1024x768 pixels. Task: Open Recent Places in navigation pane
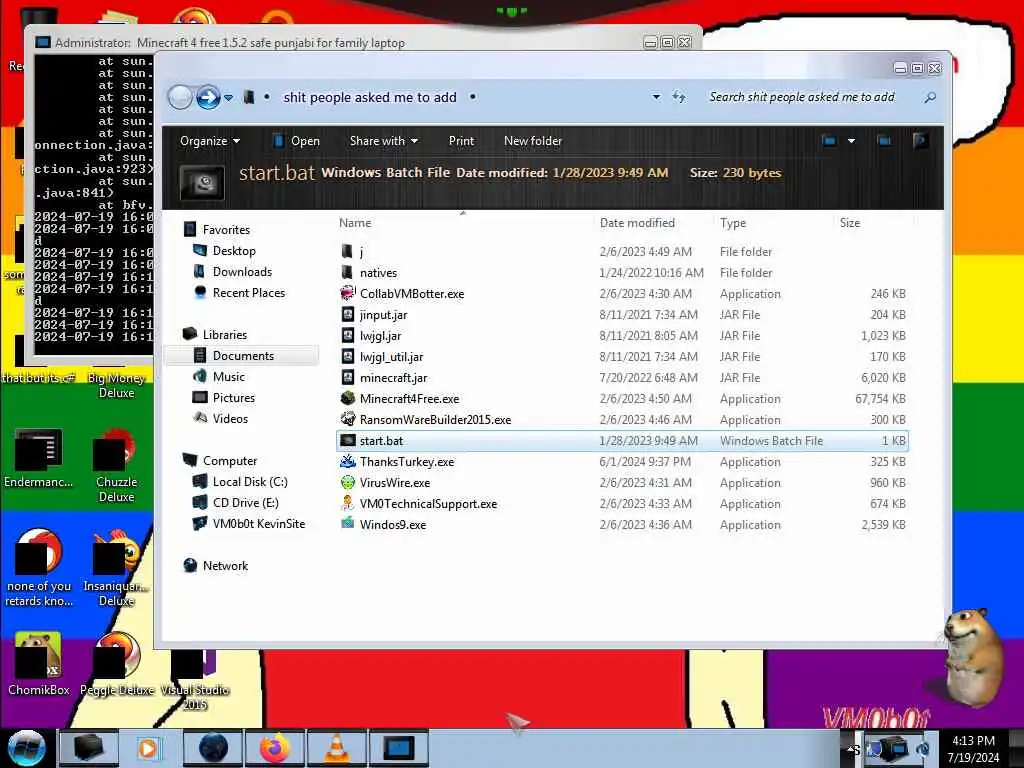239,293
